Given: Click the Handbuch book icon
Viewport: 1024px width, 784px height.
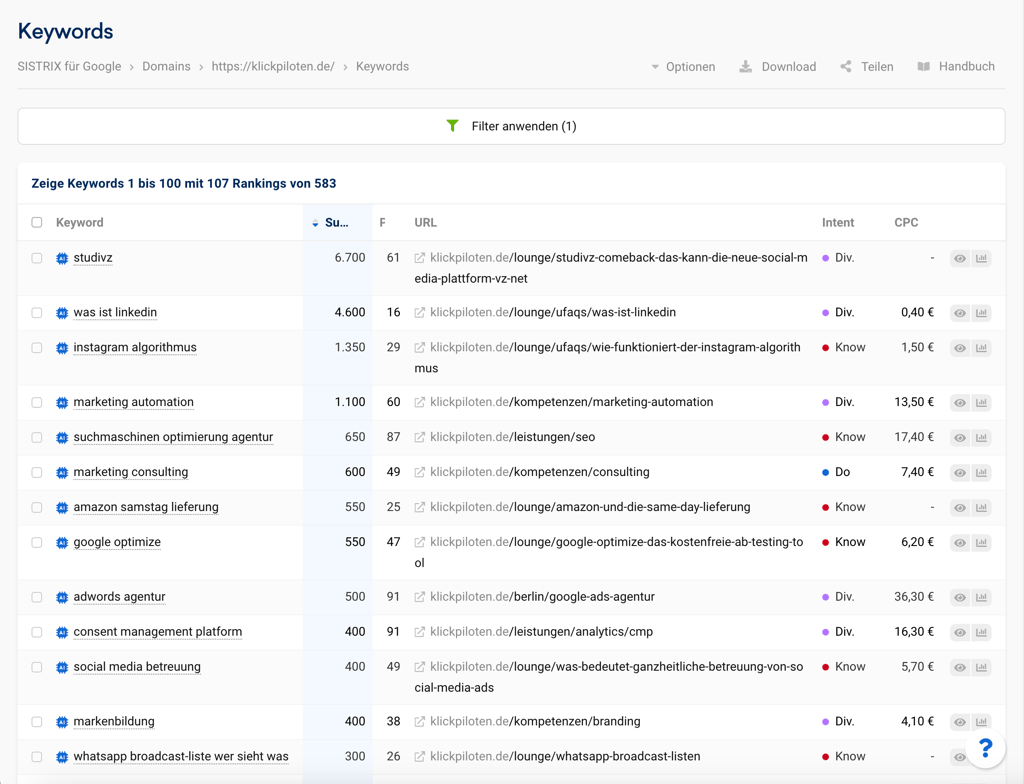Looking at the screenshot, I should pos(923,67).
